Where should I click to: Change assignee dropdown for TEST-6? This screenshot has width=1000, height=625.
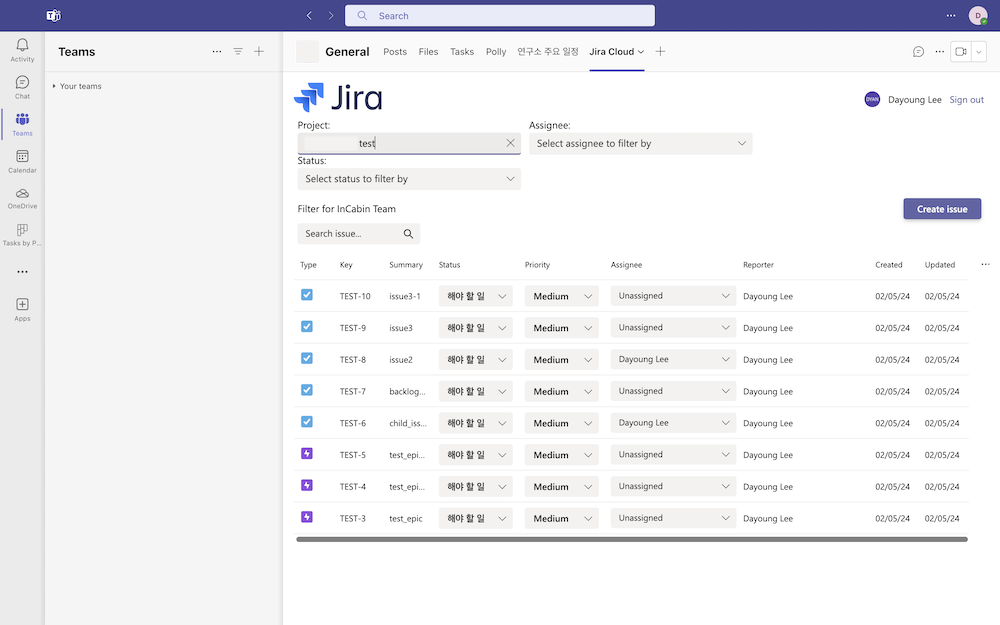click(673, 423)
